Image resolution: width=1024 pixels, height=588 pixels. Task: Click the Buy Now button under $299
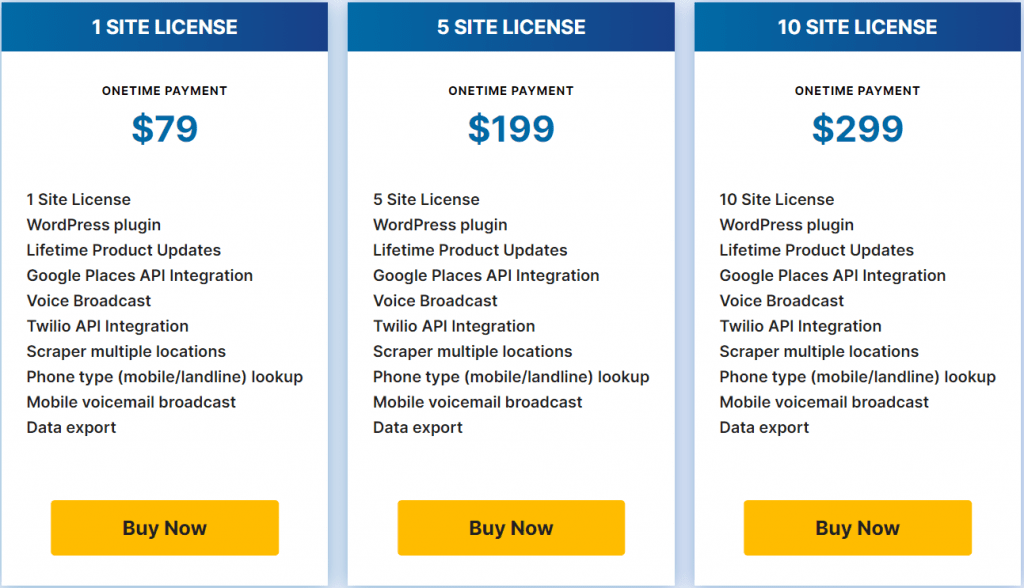(x=857, y=527)
